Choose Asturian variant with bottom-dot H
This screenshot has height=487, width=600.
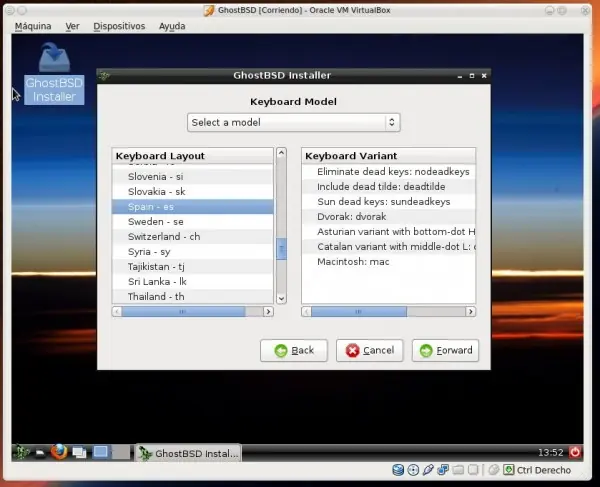(388, 231)
